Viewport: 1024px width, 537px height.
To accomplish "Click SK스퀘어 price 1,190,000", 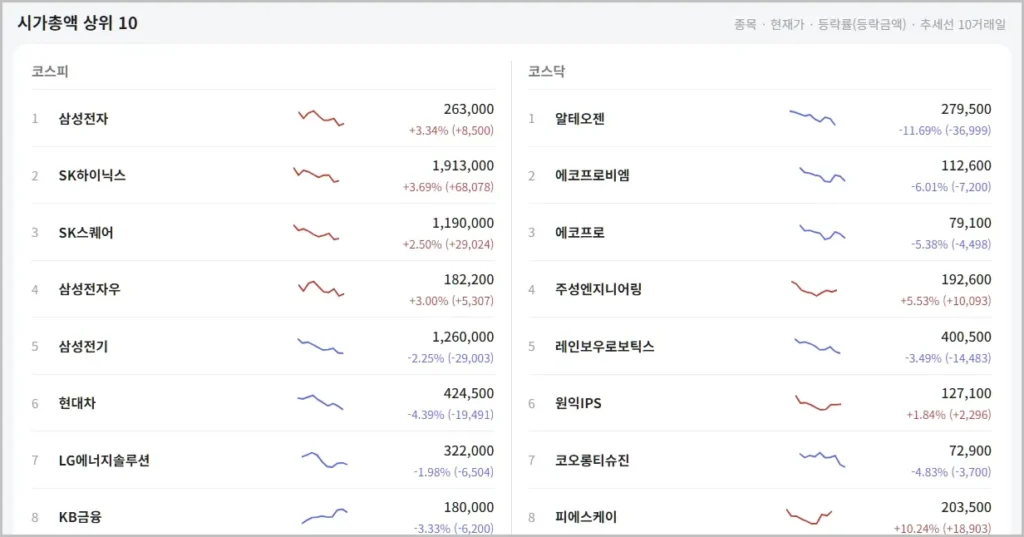I will (x=462, y=223).
